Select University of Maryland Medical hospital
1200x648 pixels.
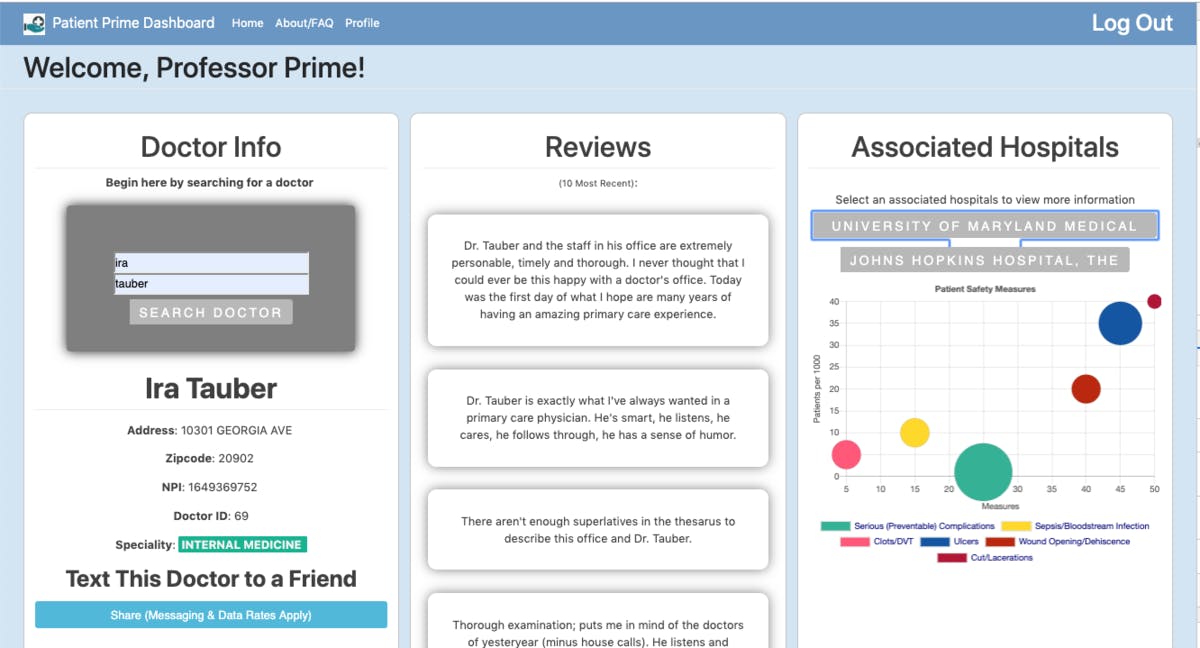coord(984,226)
